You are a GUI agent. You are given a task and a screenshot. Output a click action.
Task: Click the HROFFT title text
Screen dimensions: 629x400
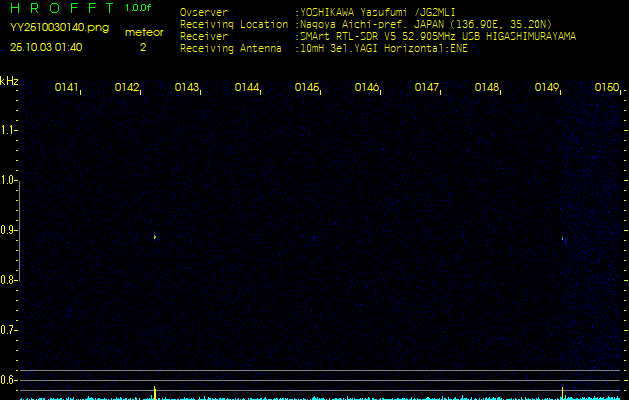62,8
